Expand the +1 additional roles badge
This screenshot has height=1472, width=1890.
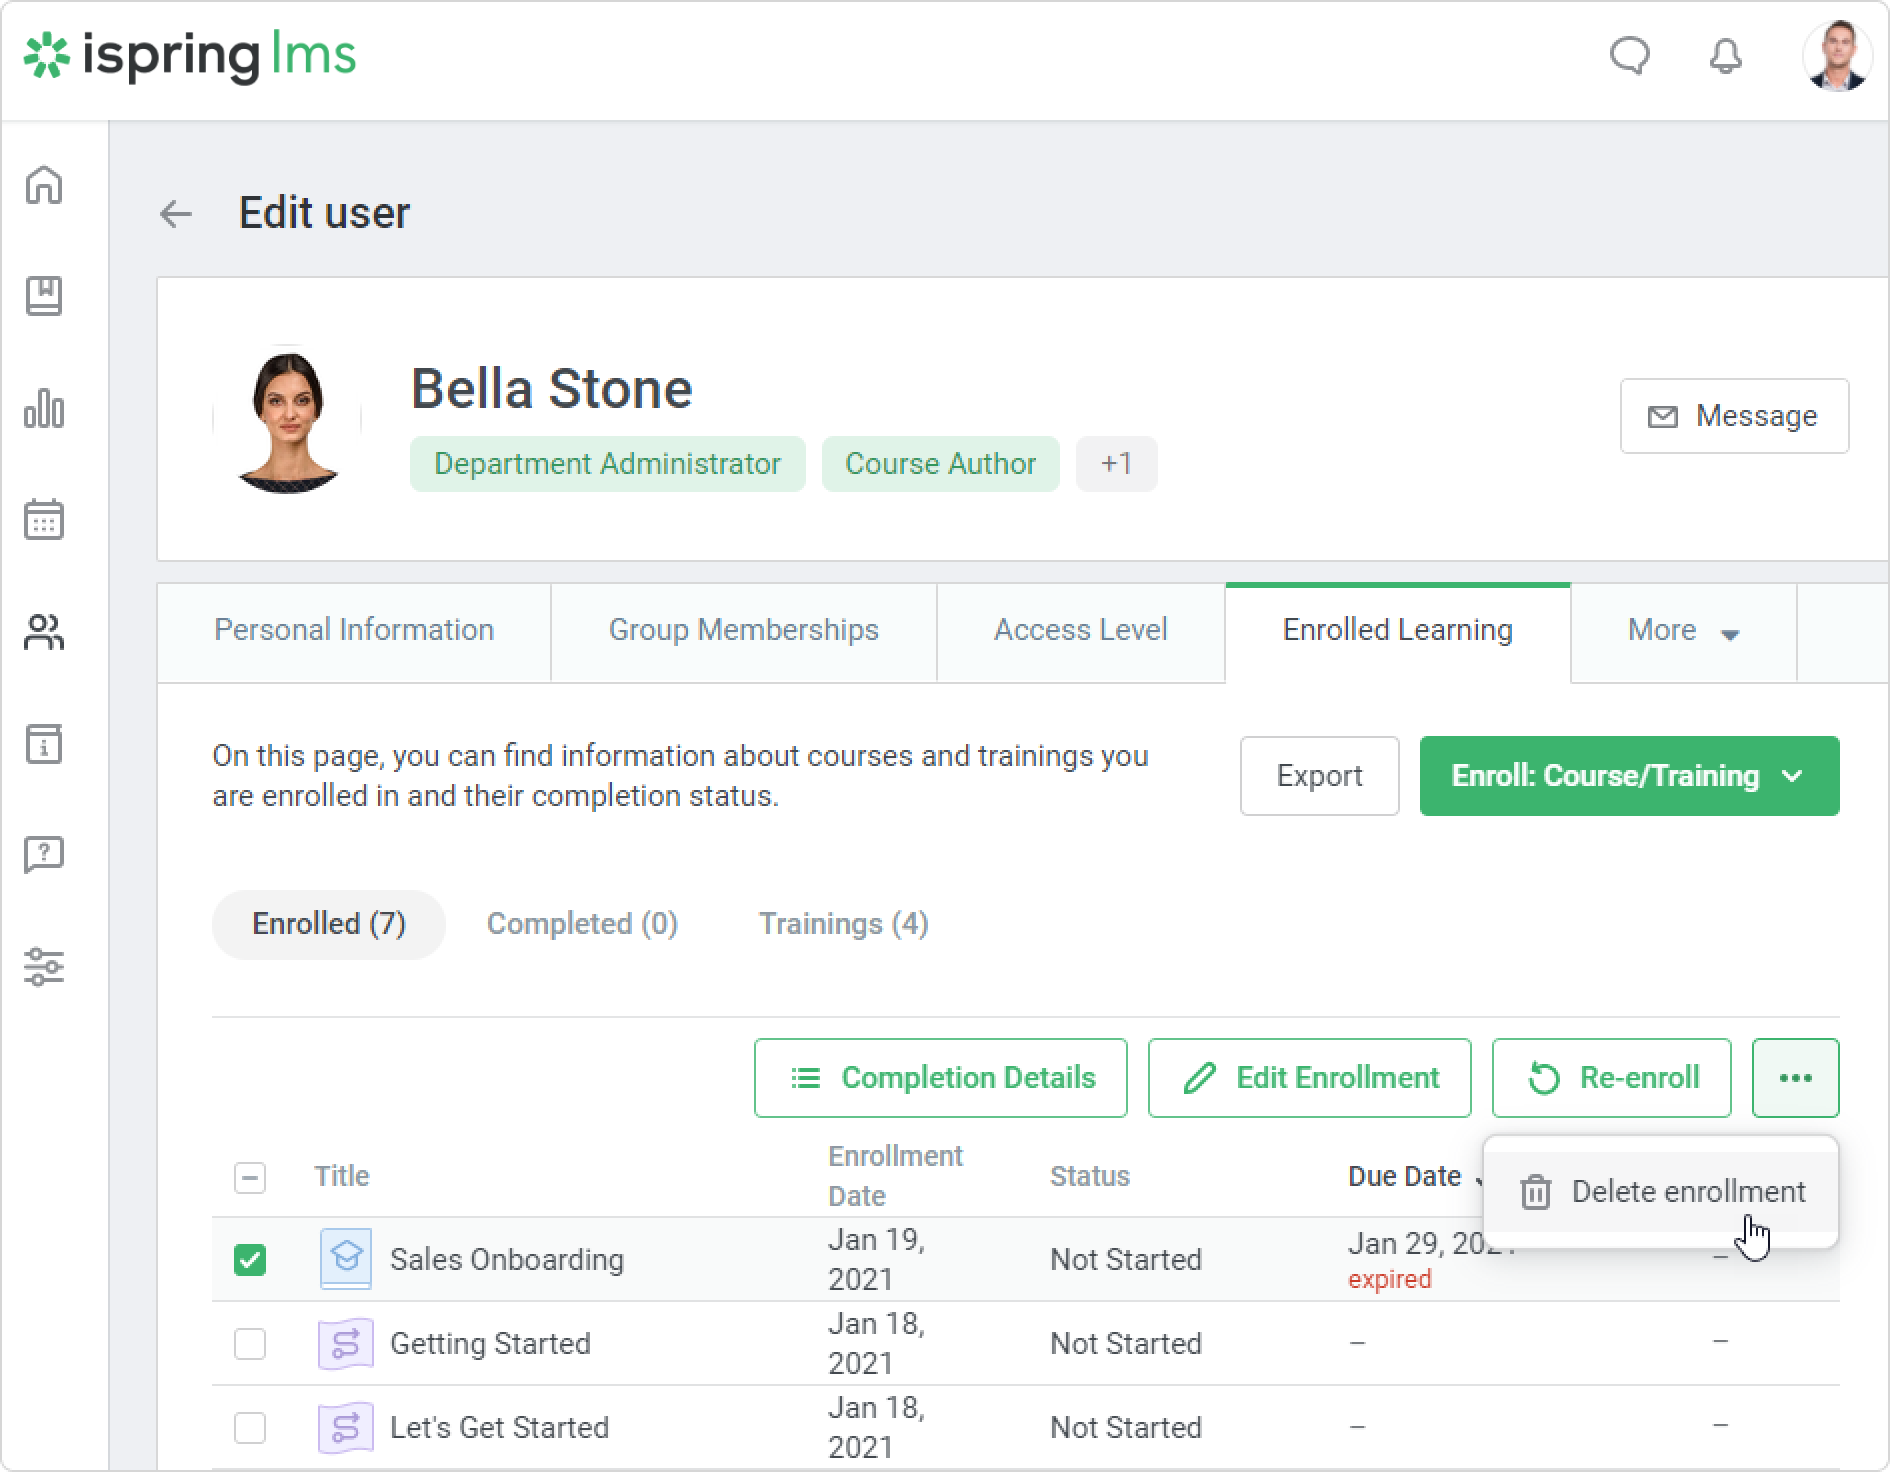1116,464
